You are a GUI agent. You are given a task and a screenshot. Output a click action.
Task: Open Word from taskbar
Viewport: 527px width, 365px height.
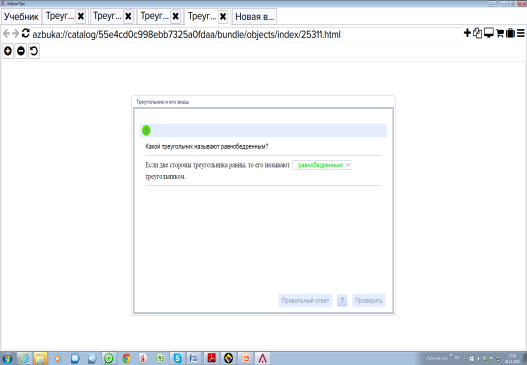[194, 359]
